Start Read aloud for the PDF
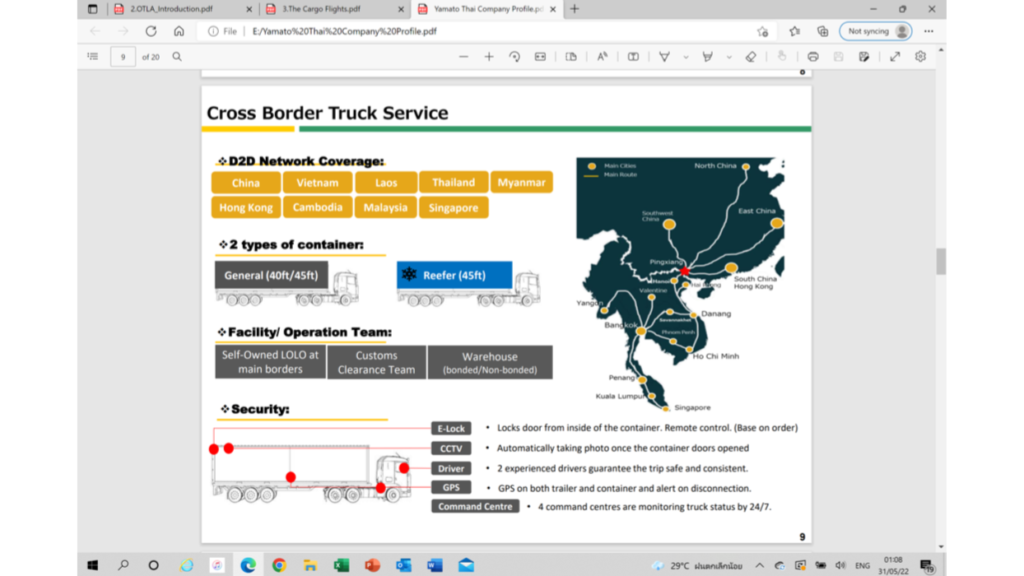 pyautogui.click(x=602, y=57)
